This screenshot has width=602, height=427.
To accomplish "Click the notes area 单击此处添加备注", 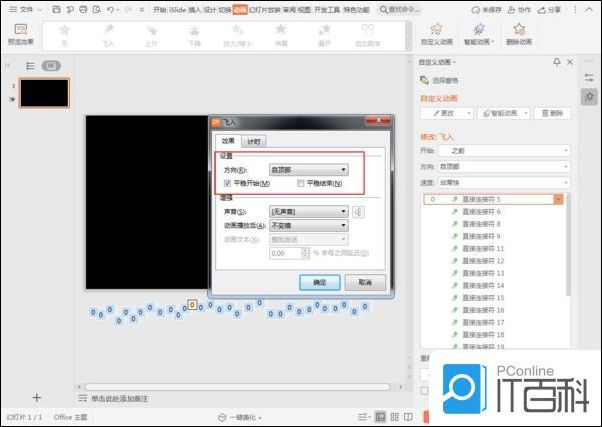I will pyautogui.click(x=119, y=399).
